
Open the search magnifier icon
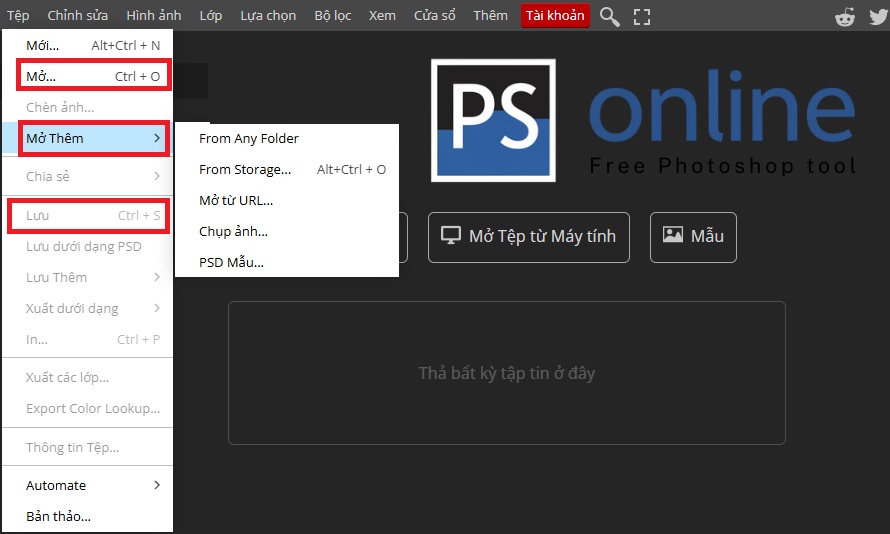coord(610,16)
